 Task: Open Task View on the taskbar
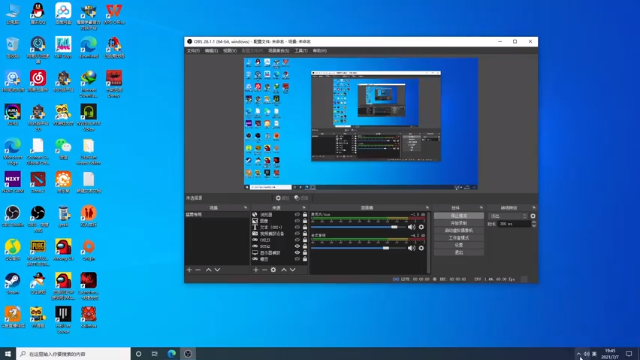[155, 354]
